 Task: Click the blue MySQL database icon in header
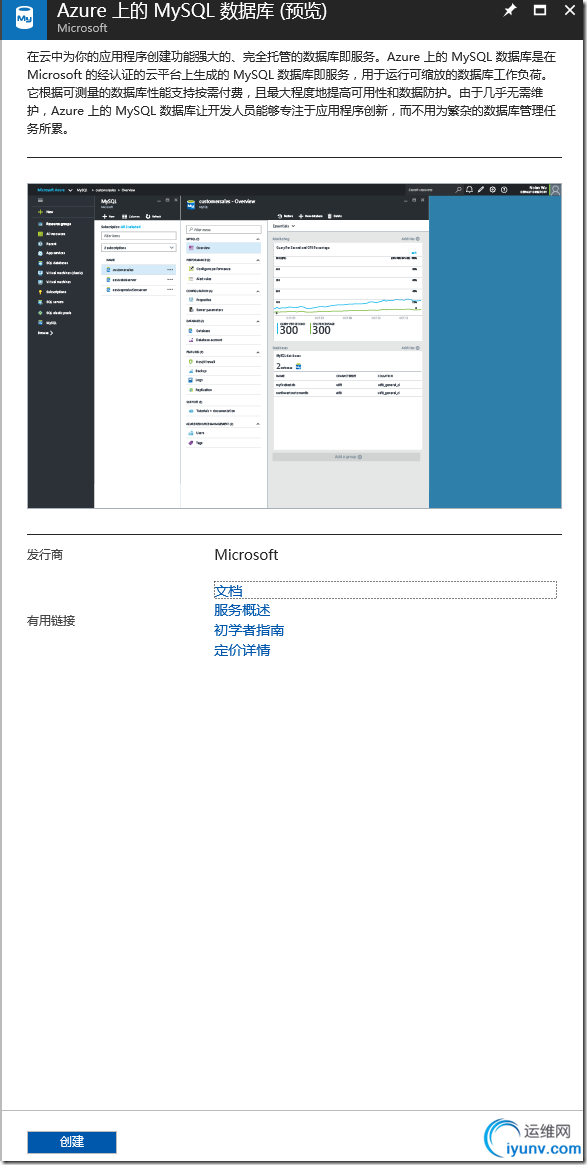tap(25, 18)
